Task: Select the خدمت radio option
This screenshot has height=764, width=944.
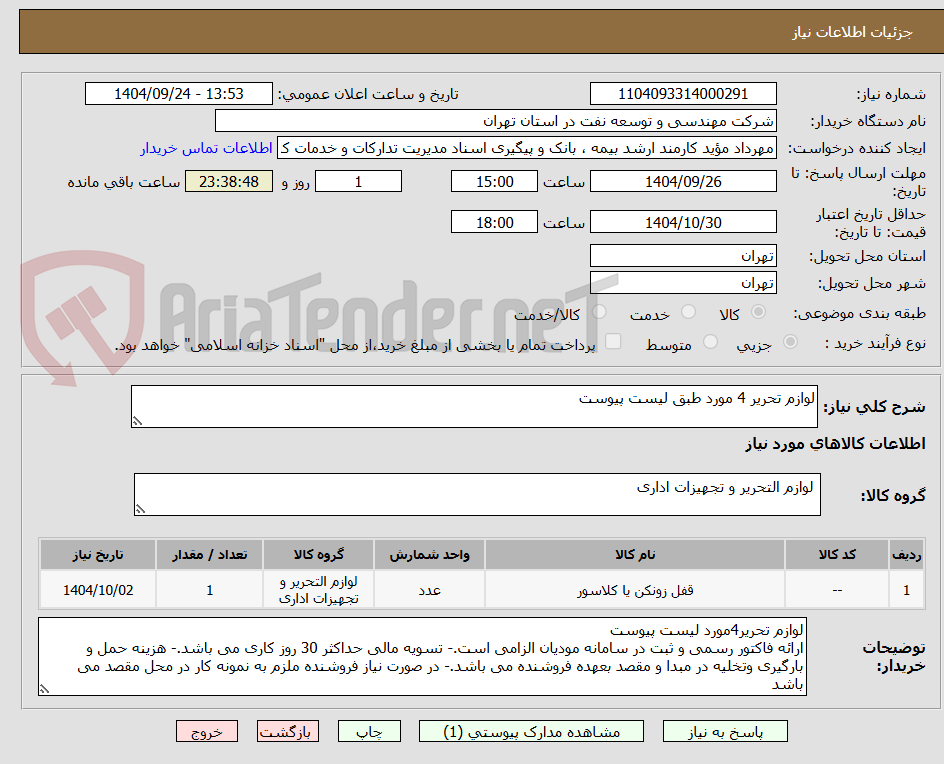Action: click(688, 313)
